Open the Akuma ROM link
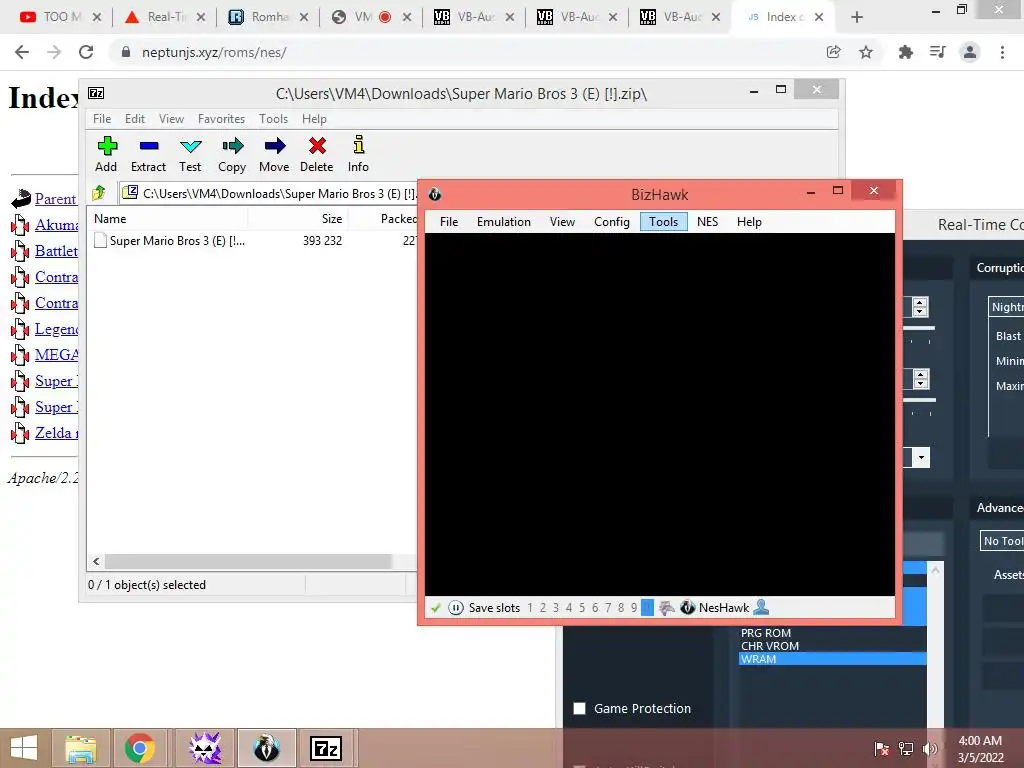Image resolution: width=1024 pixels, height=768 pixels. coord(57,225)
